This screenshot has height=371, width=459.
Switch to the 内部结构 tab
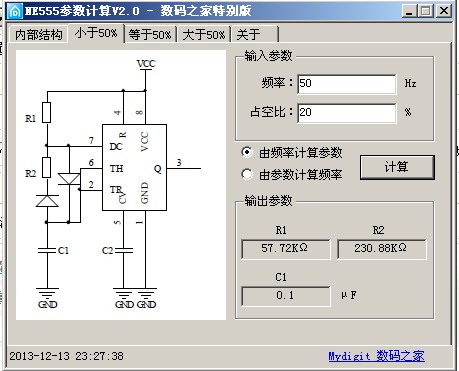[39, 34]
